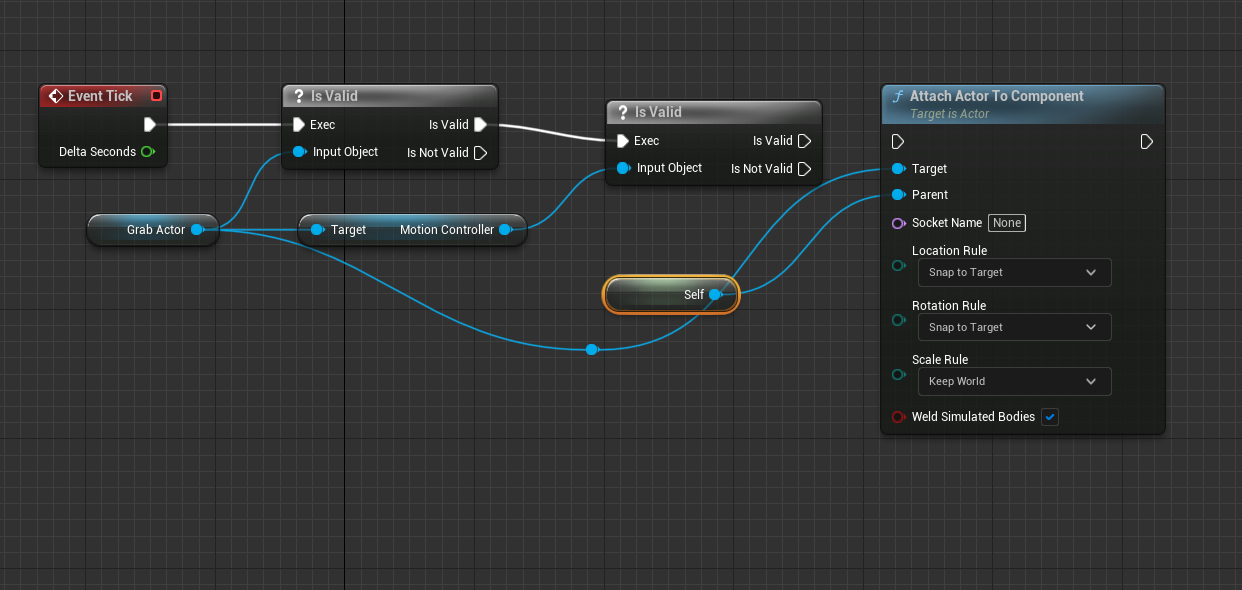Click Exec input pin of second Is Valid node

coord(623,141)
